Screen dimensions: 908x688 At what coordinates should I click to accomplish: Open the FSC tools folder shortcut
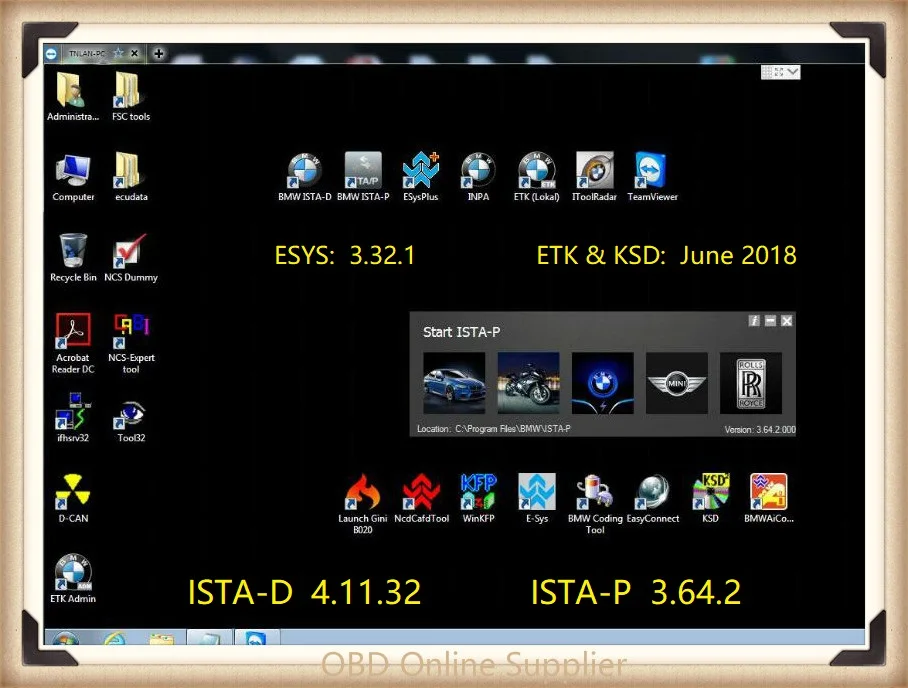(x=131, y=96)
